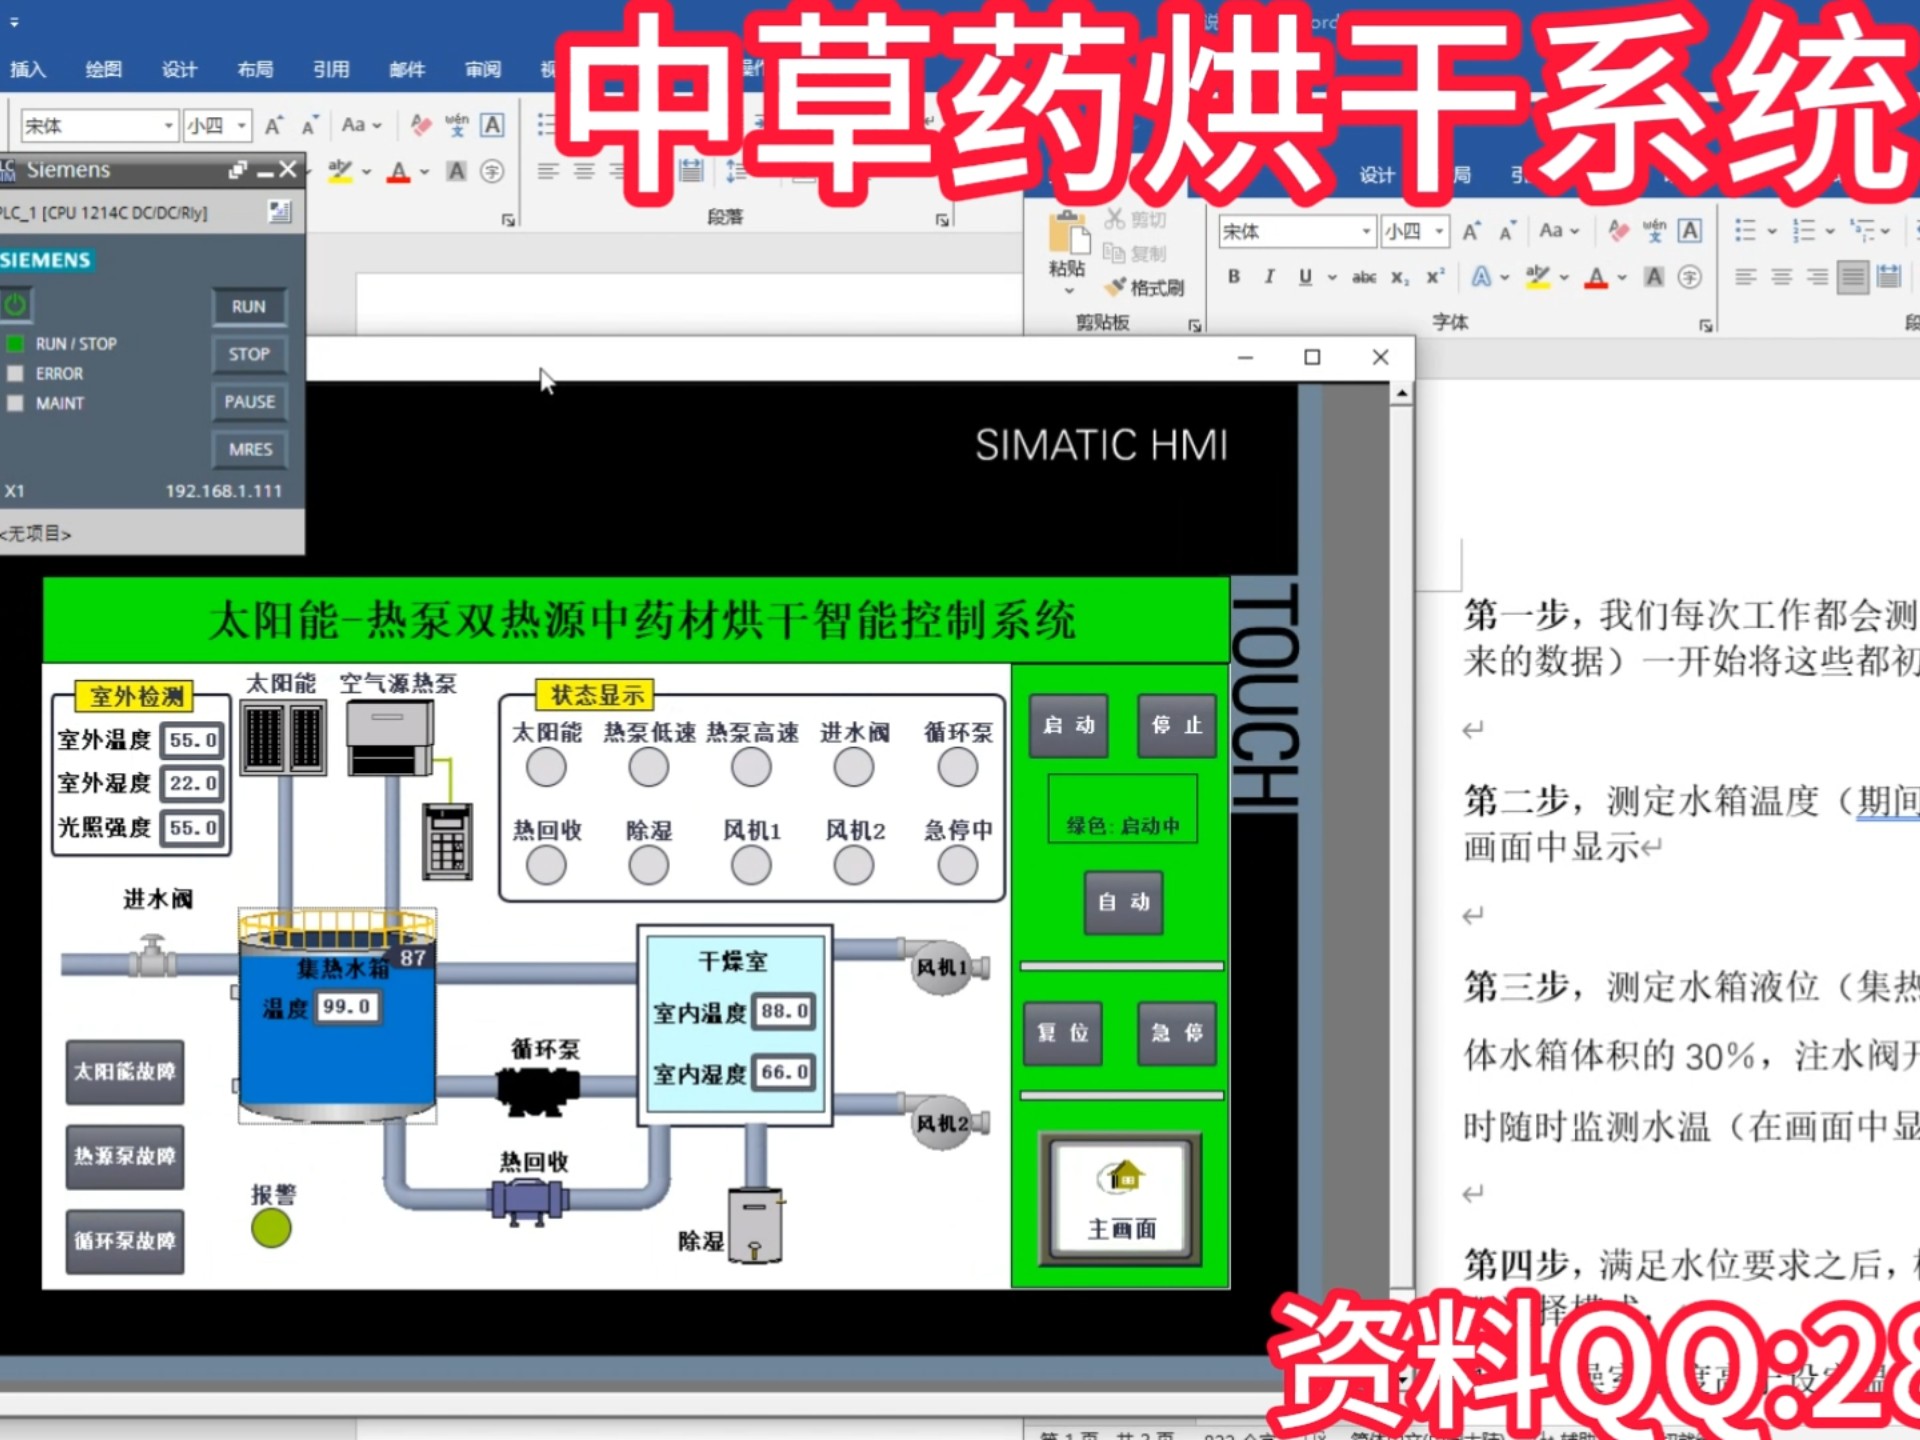Viewport: 1920px width, 1440px height.
Task: Center text in front Word window
Action: click(1782, 277)
